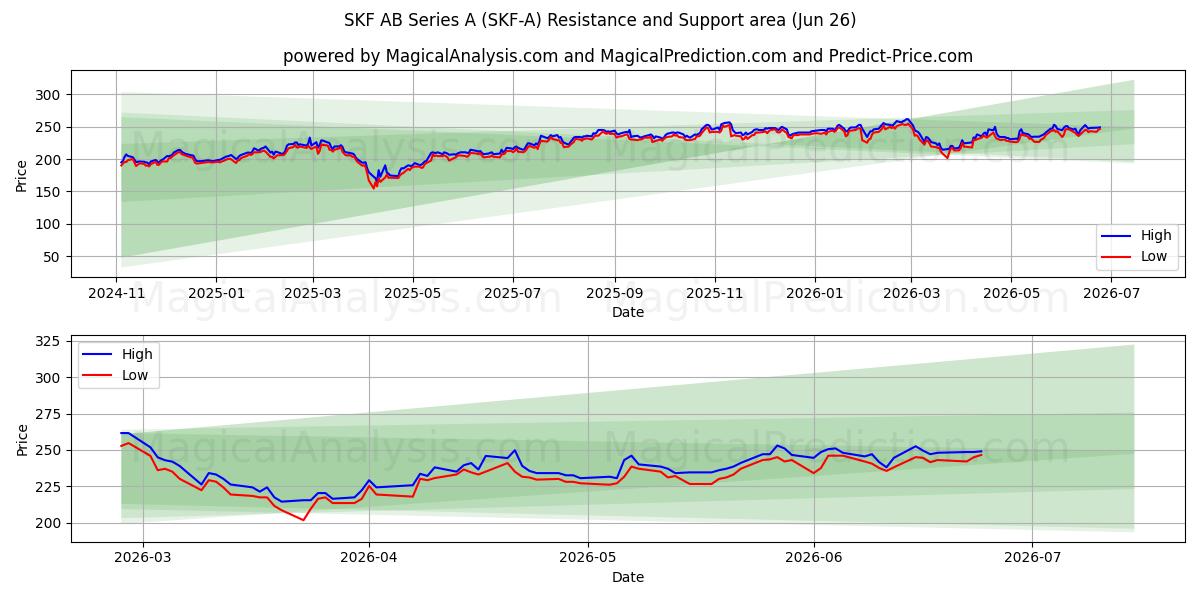
Task: Click the top chart x-axis label '2025-07'
Action: pyautogui.click(x=512, y=293)
